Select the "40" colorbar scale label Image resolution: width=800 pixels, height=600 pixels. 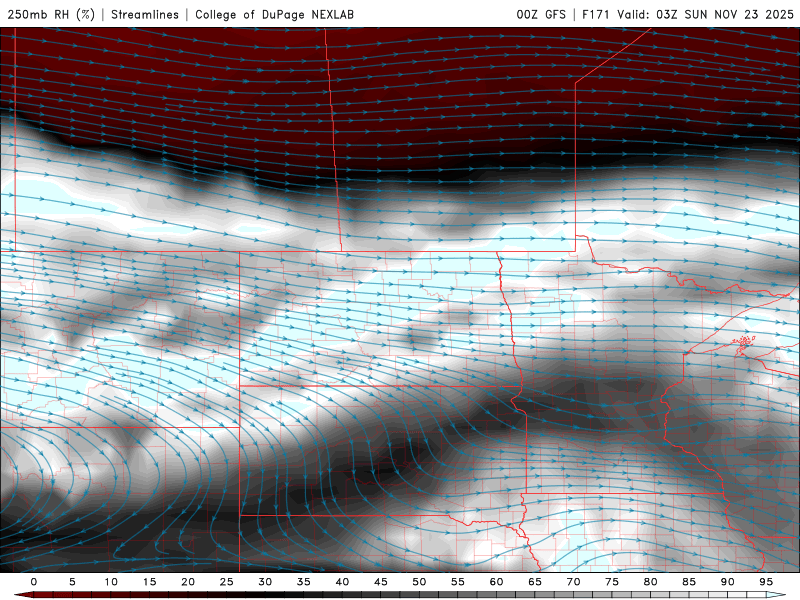[x=342, y=582]
